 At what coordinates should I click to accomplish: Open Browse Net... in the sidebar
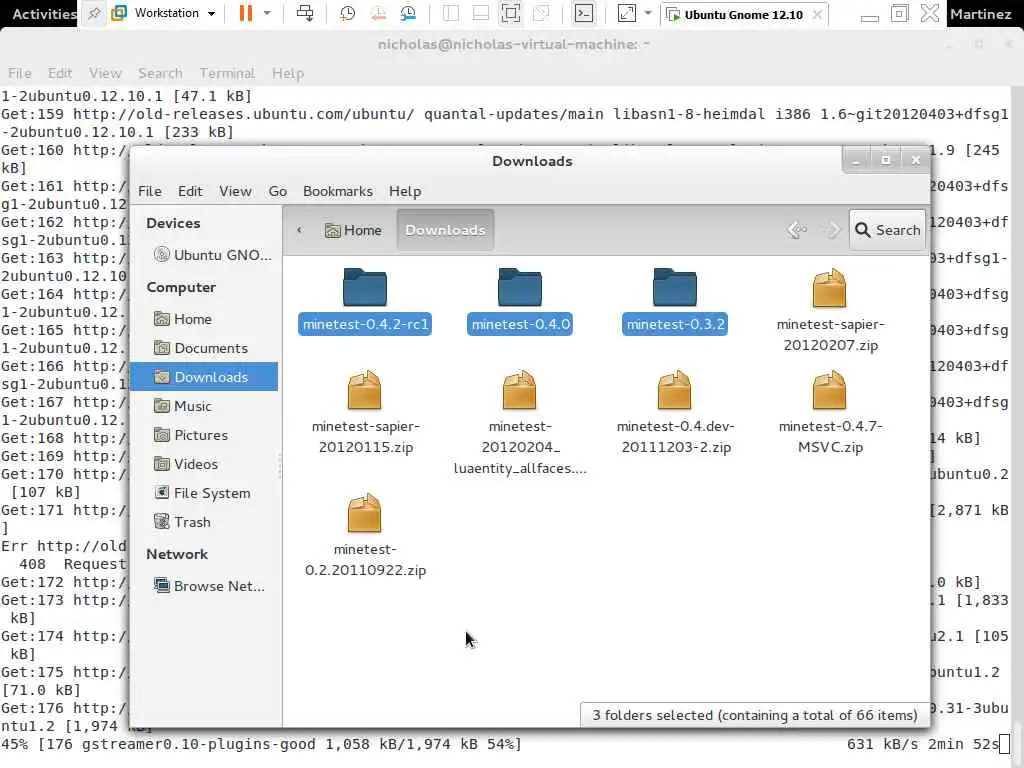[209, 586]
